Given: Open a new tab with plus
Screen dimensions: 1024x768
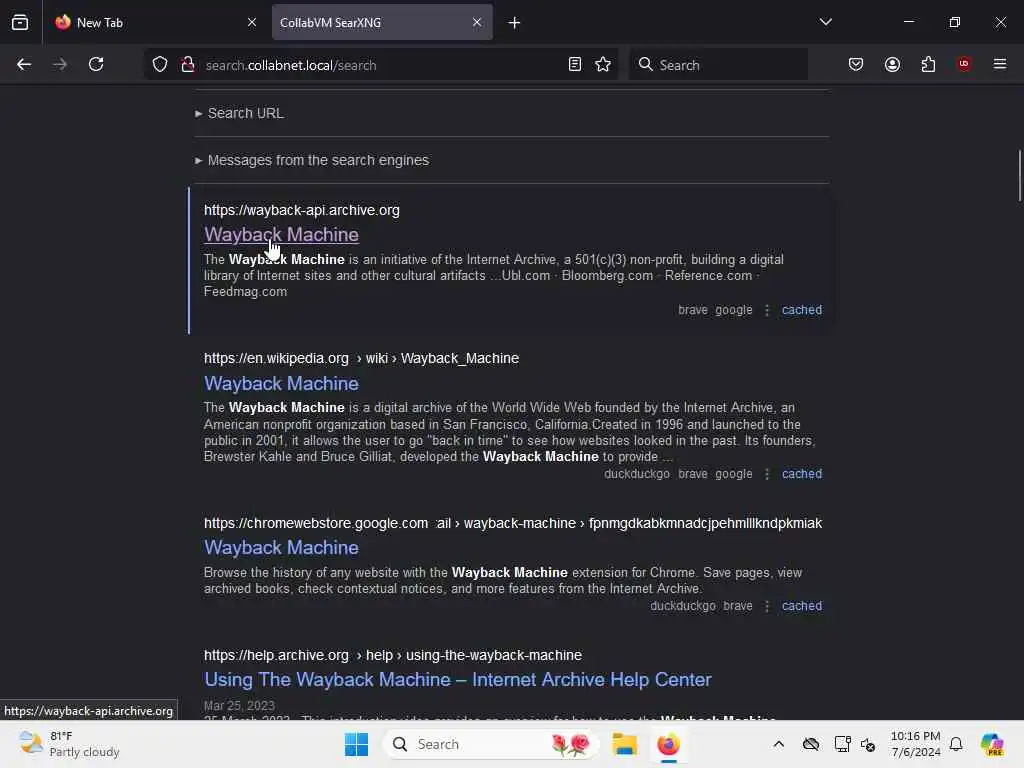Looking at the screenshot, I should pos(515,23).
